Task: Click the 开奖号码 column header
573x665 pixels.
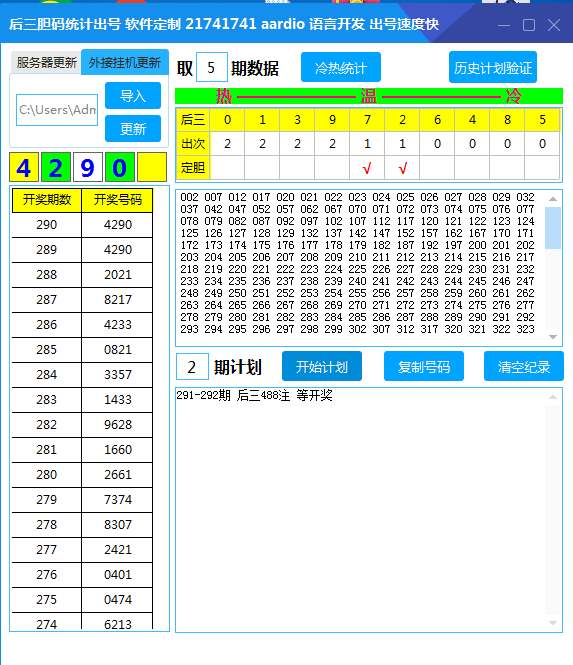Action: point(117,200)
